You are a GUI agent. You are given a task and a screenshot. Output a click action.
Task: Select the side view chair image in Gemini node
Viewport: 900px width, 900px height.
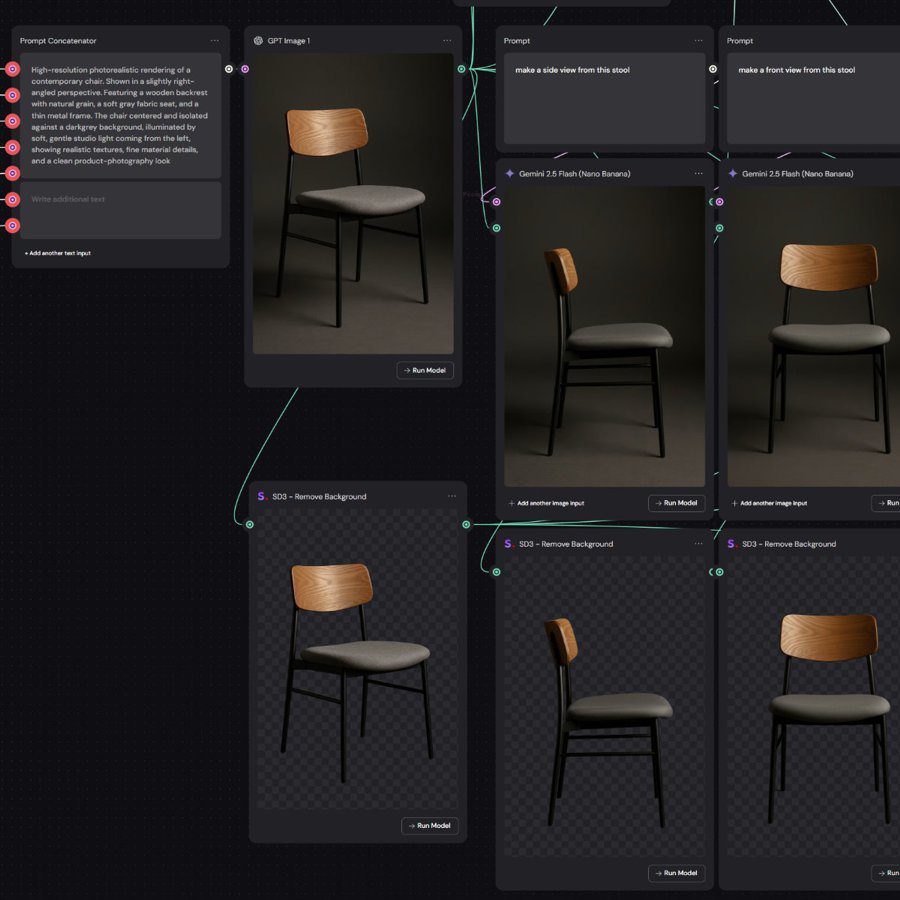(x=604, y=336)
